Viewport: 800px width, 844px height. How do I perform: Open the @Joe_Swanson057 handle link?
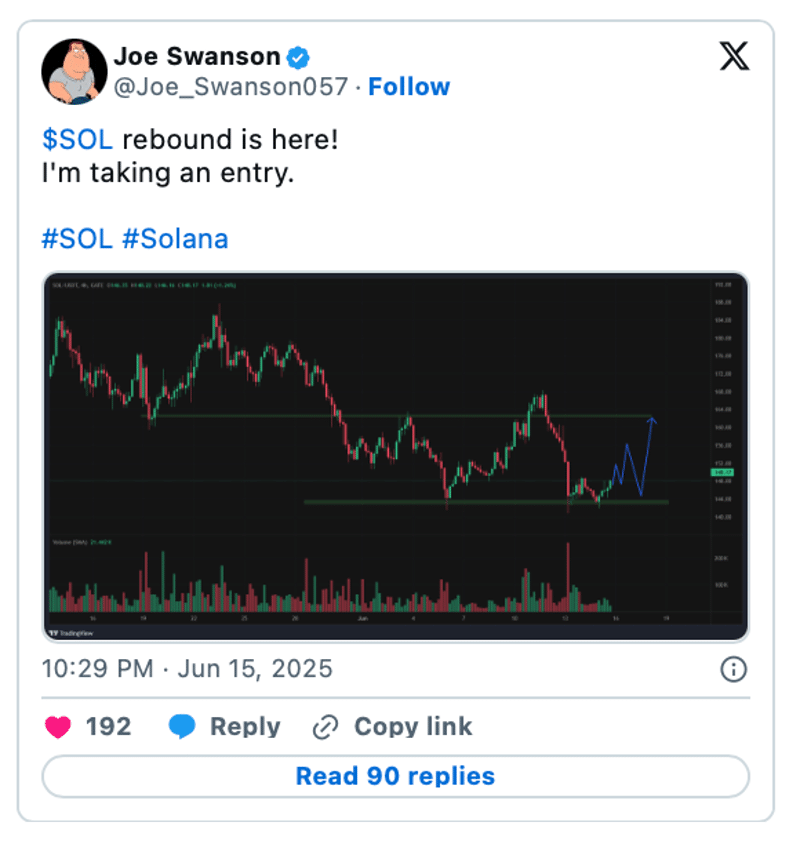point(230,87)
